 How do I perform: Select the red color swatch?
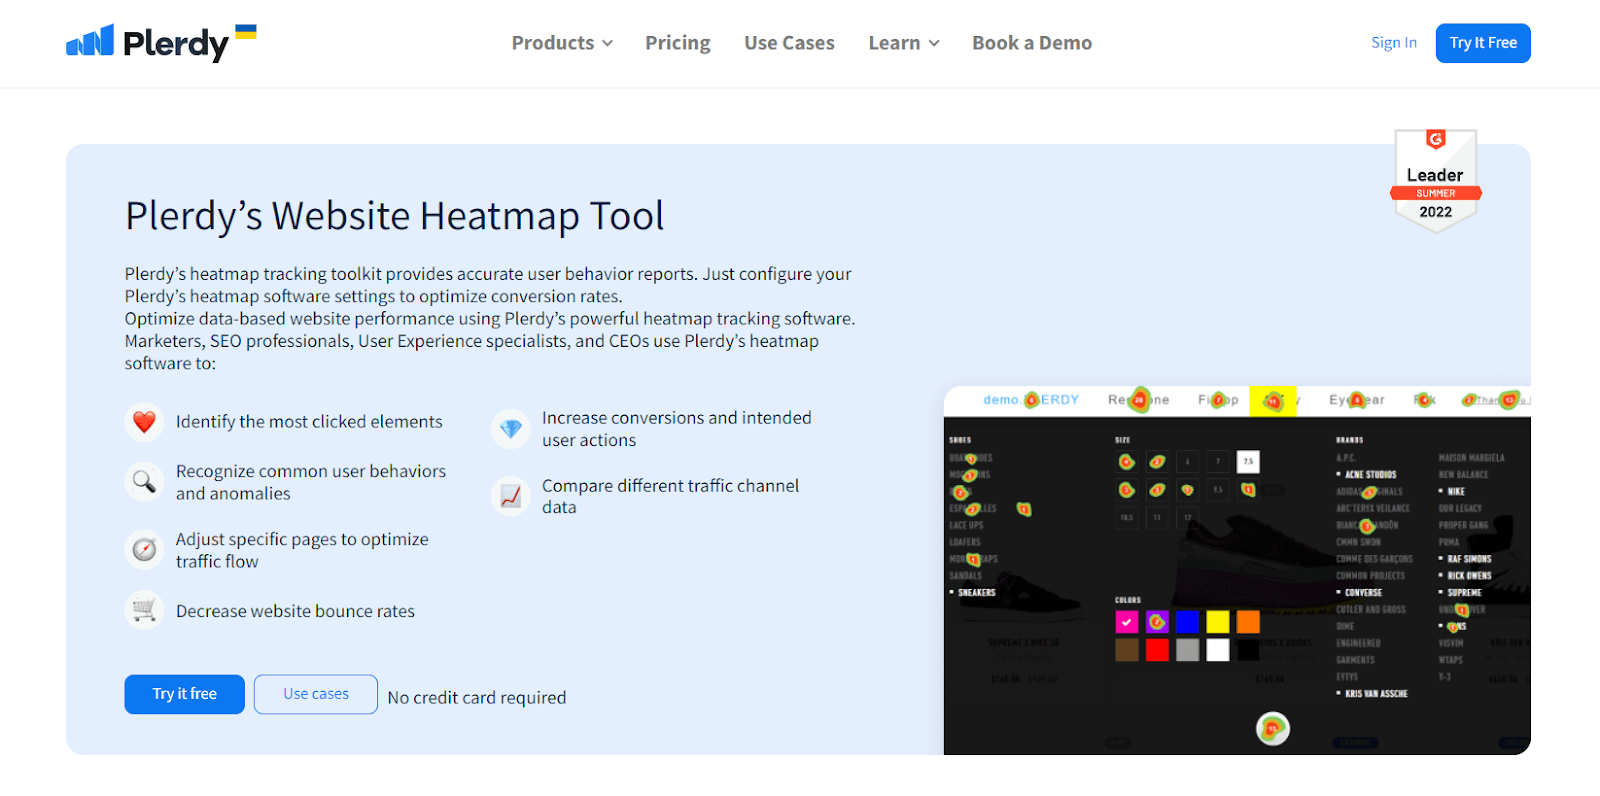click(x=1157, y=650)
